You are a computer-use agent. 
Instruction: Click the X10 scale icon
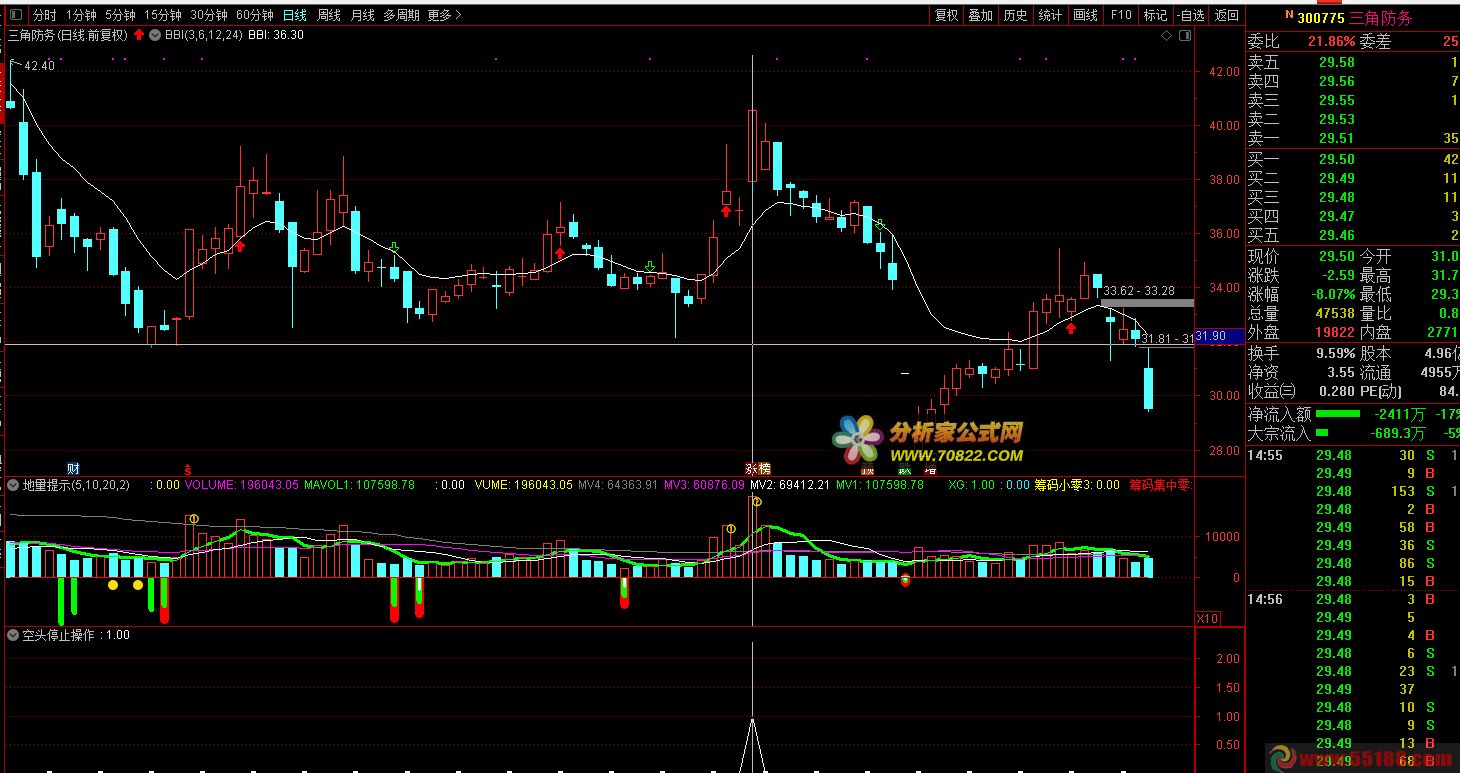coord(1207,619)
